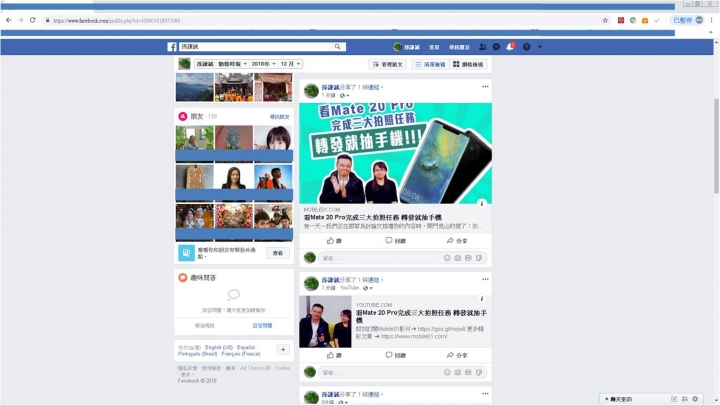
Task: Click comment field under YouTube post
Action: tap(402, 372)
